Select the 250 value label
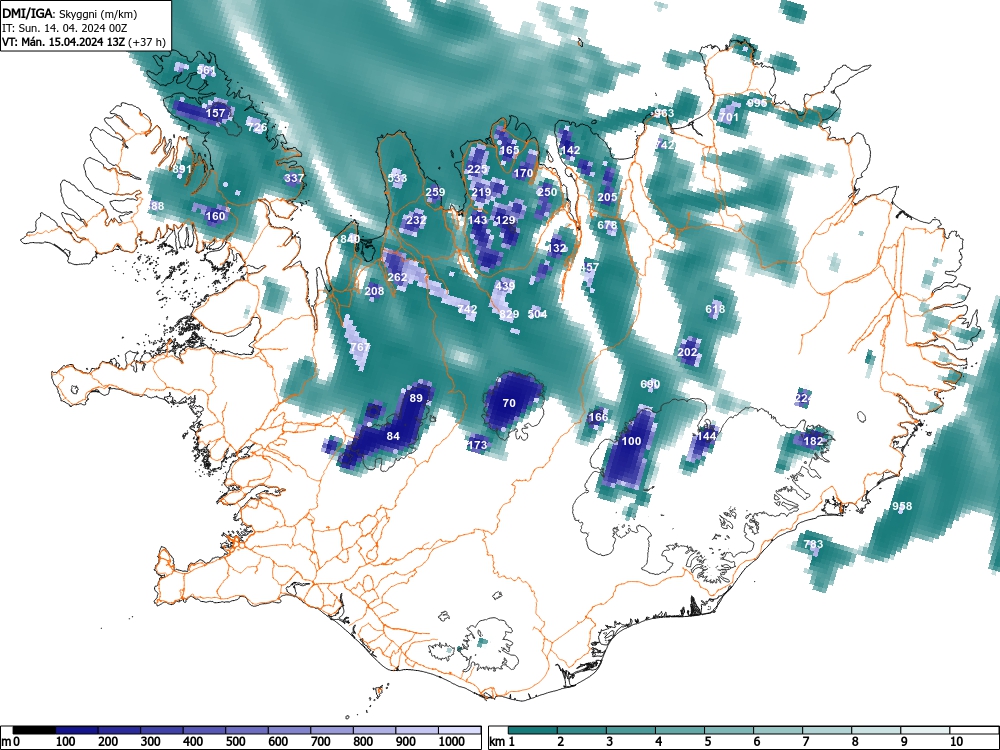1000x750 pixels. tap(547, 192)
